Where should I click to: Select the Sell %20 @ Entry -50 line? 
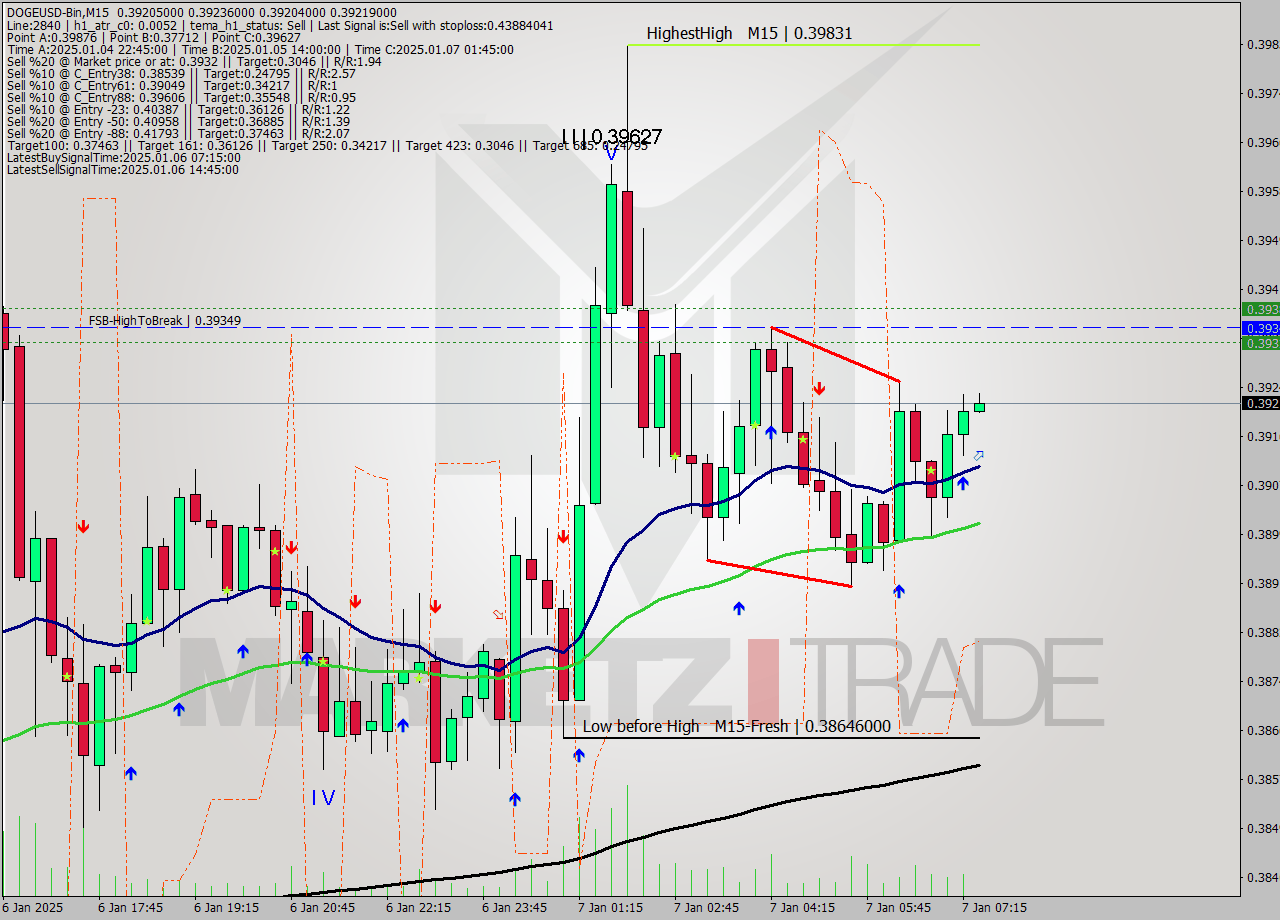tap(178, 121)
